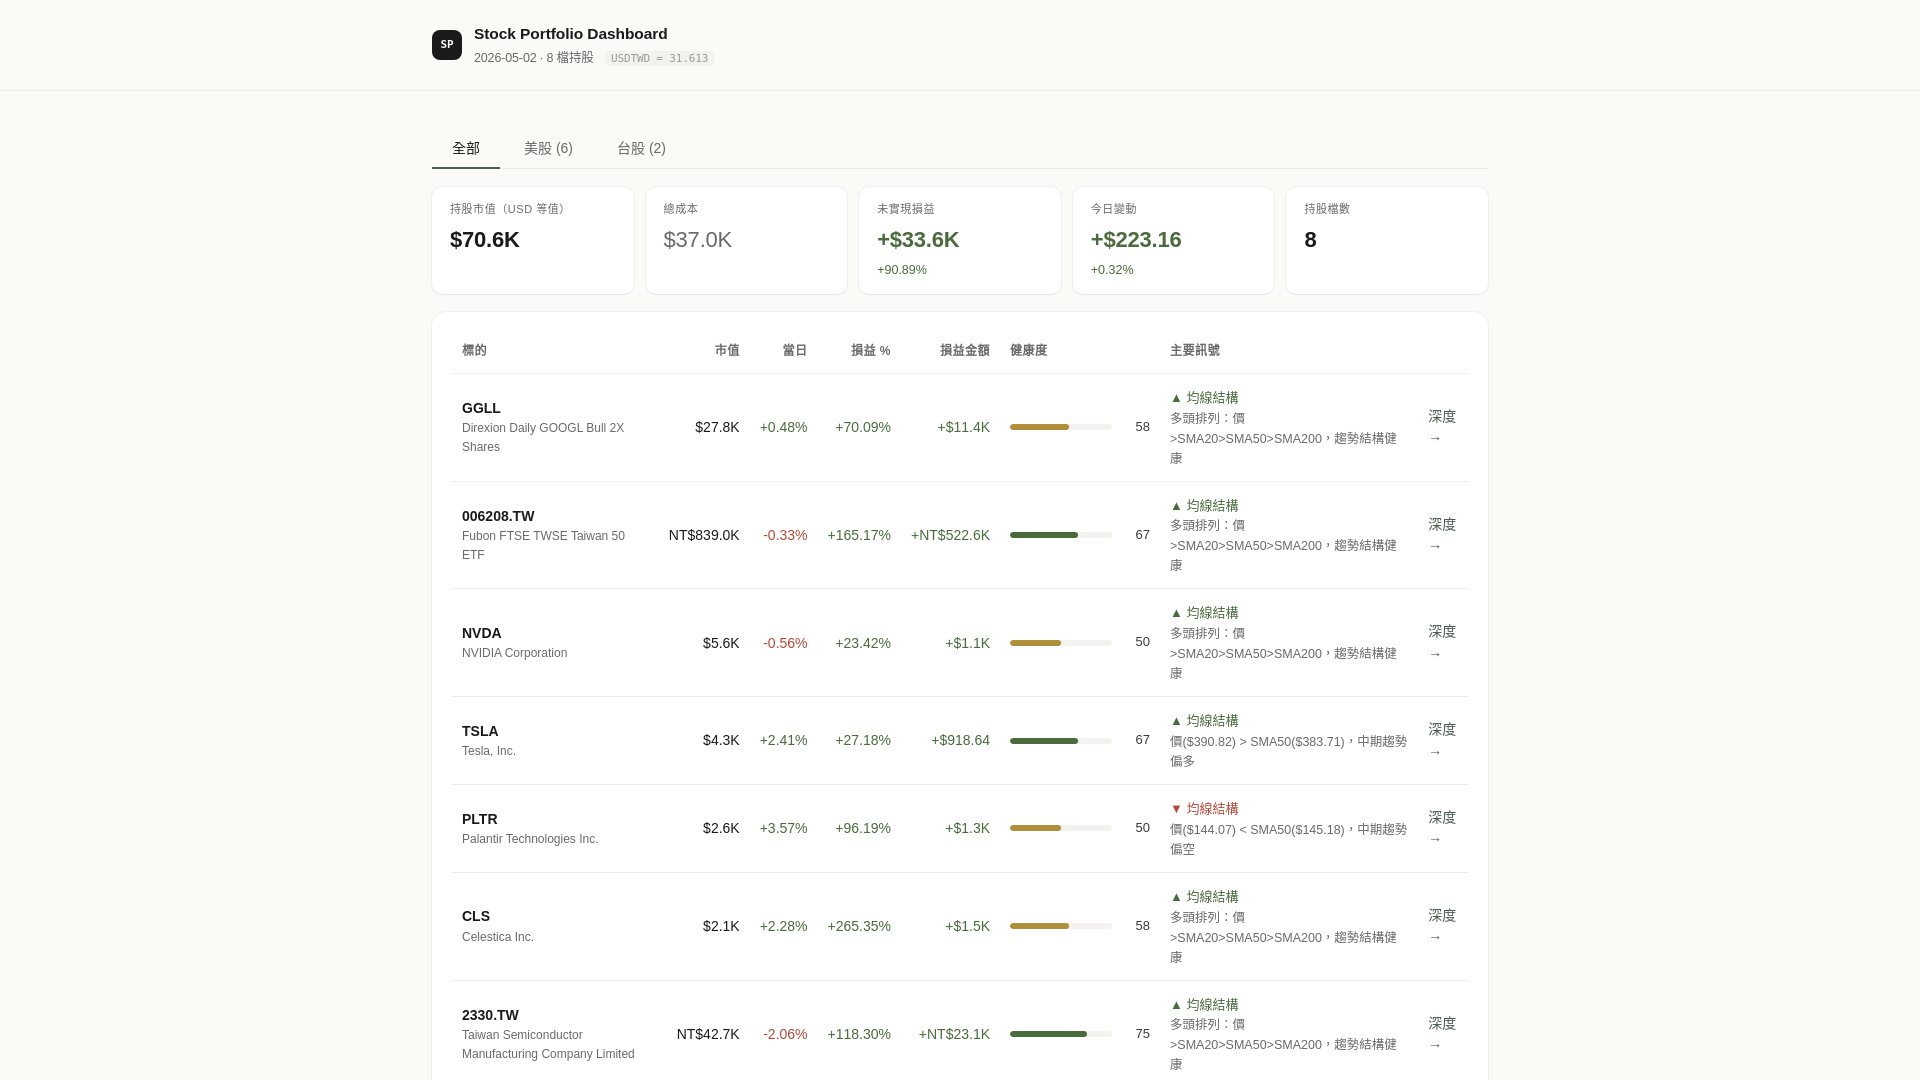Image resolution: width=1920 pixels, height=1080 pixels.
Task: Open 深度 link for GGLL
Action: tap(1442, 427)
